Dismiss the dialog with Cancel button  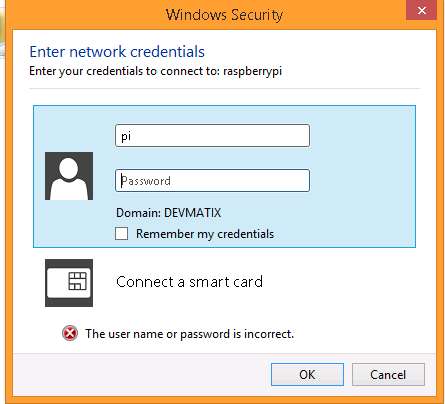coord(388,375)
